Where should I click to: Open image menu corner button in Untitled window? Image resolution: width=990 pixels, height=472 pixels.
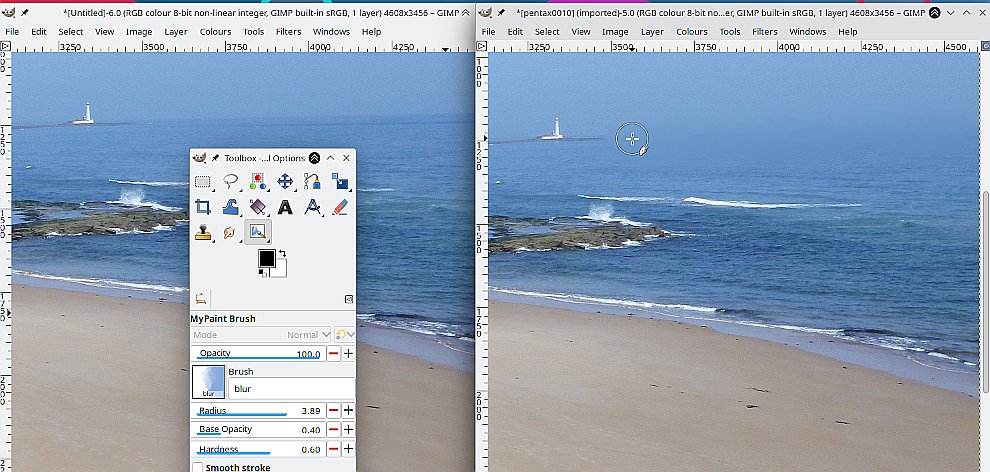pyautogui.click(x=5, y=45)
